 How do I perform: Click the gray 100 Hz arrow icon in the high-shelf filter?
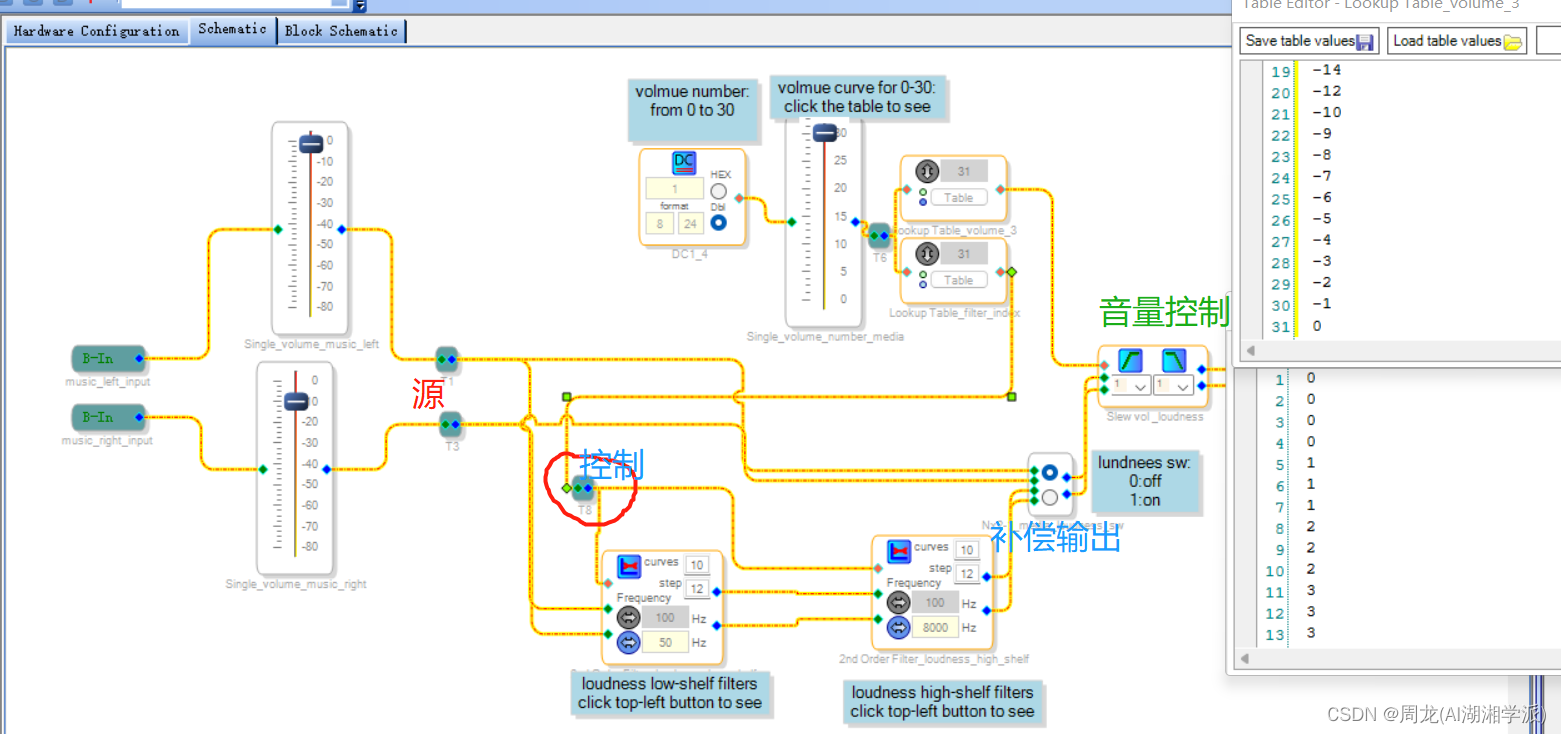[x=898, y=602]
